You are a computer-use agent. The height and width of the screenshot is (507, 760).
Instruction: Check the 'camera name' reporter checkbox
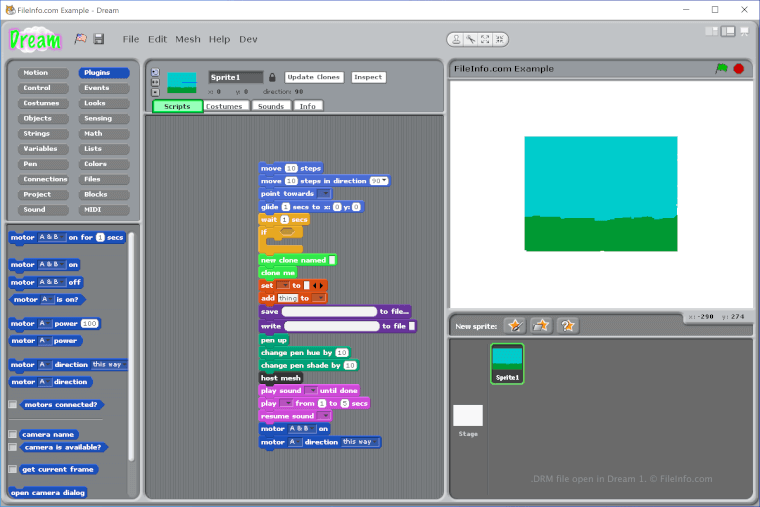tap(12, 435)
